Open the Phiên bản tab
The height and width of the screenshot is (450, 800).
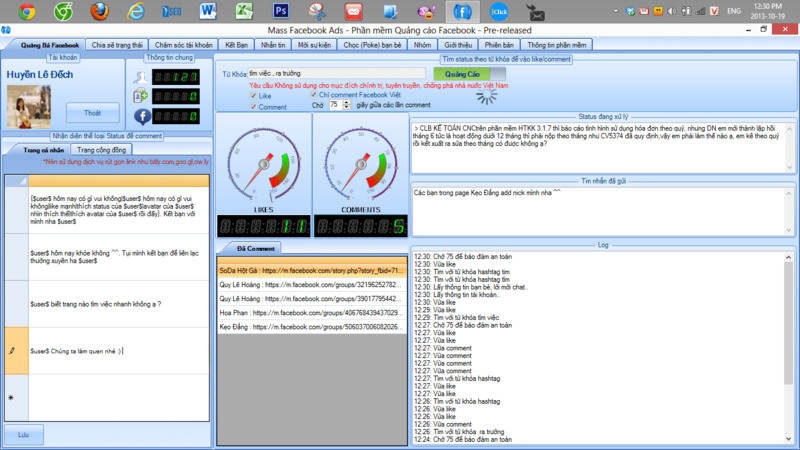pos(499,45)
